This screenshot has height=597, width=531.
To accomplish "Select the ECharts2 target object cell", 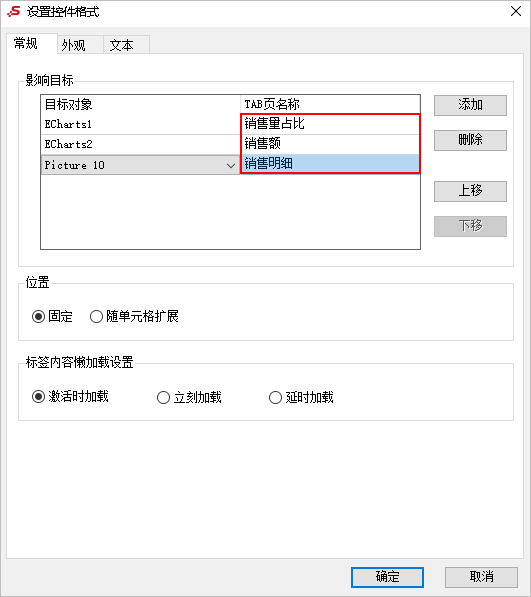I will [x=140, y=144].
